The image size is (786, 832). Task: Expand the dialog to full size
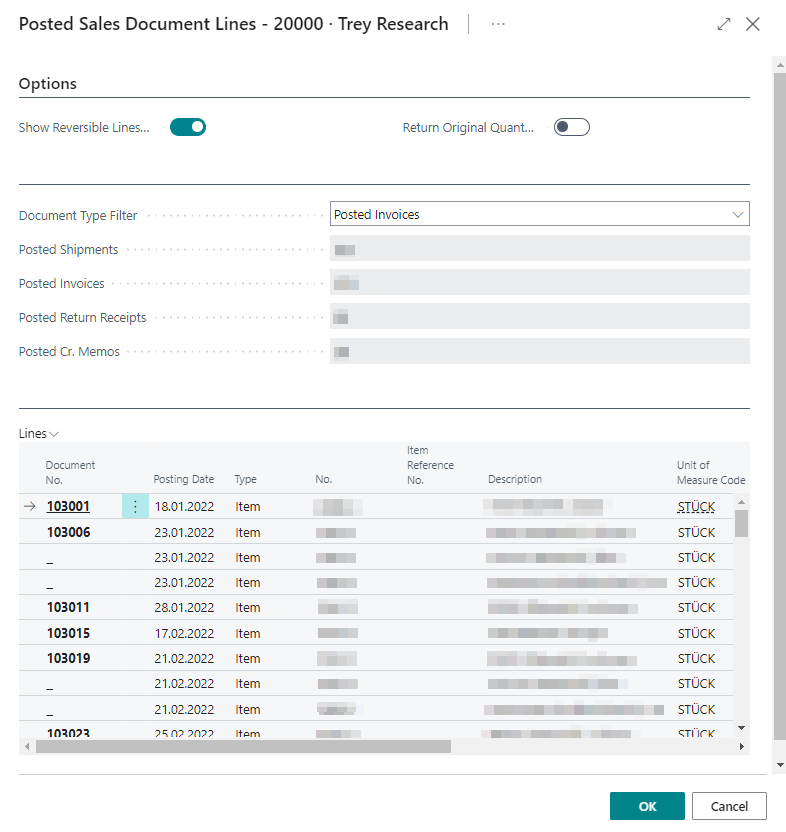723,24
